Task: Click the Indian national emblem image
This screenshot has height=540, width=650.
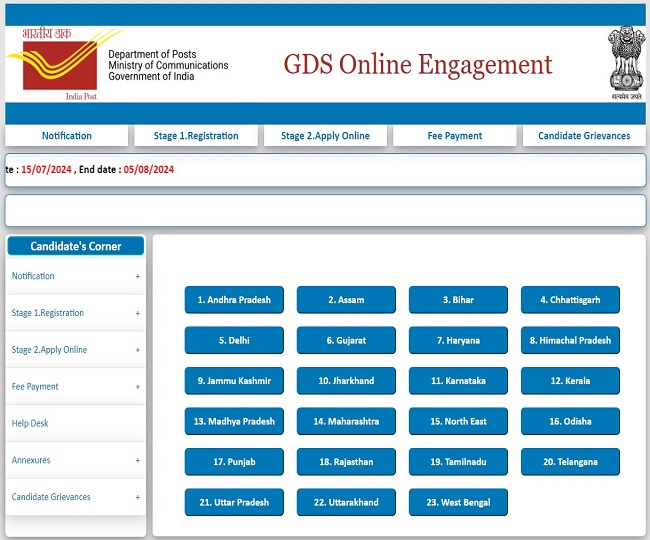Action: 626,63
